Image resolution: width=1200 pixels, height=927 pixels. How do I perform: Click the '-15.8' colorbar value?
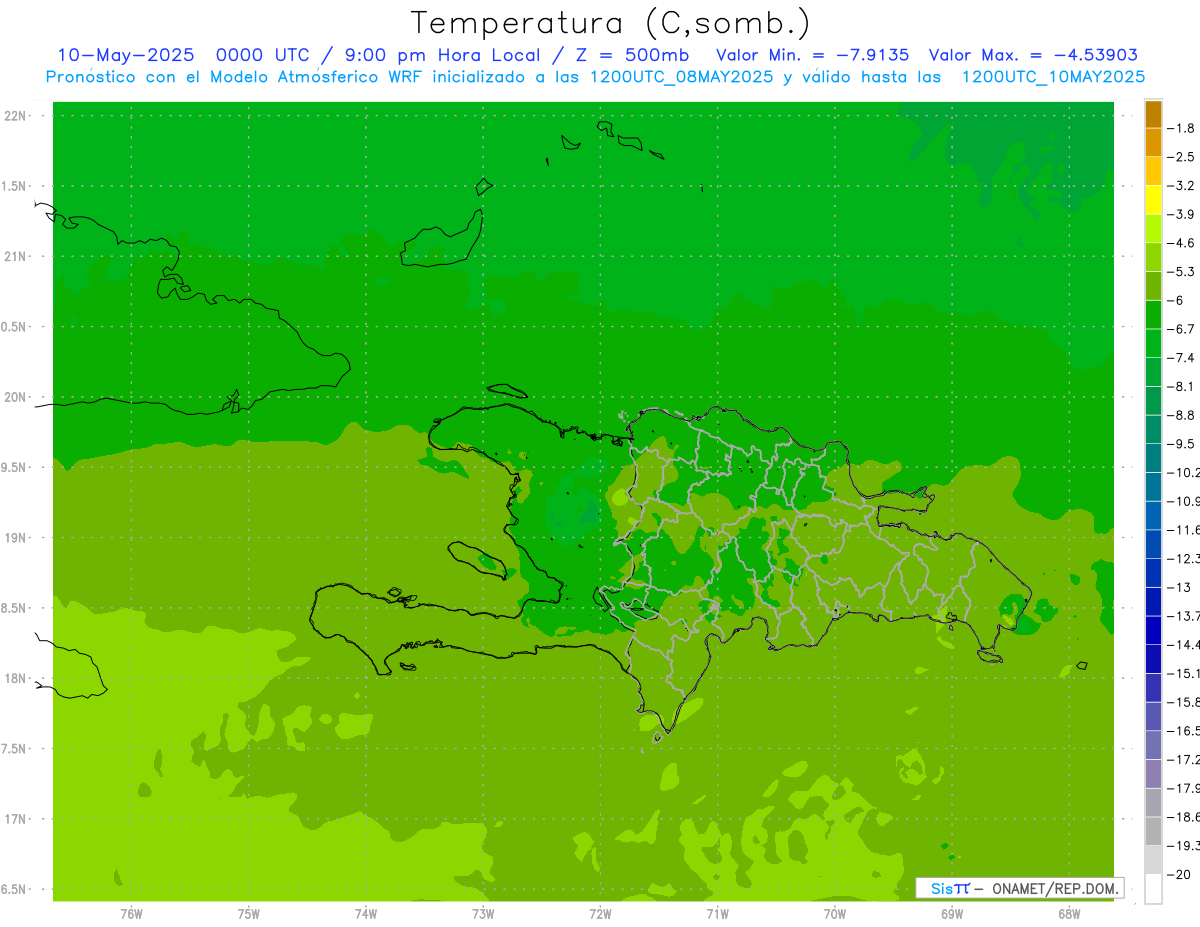coord(1183,702)
